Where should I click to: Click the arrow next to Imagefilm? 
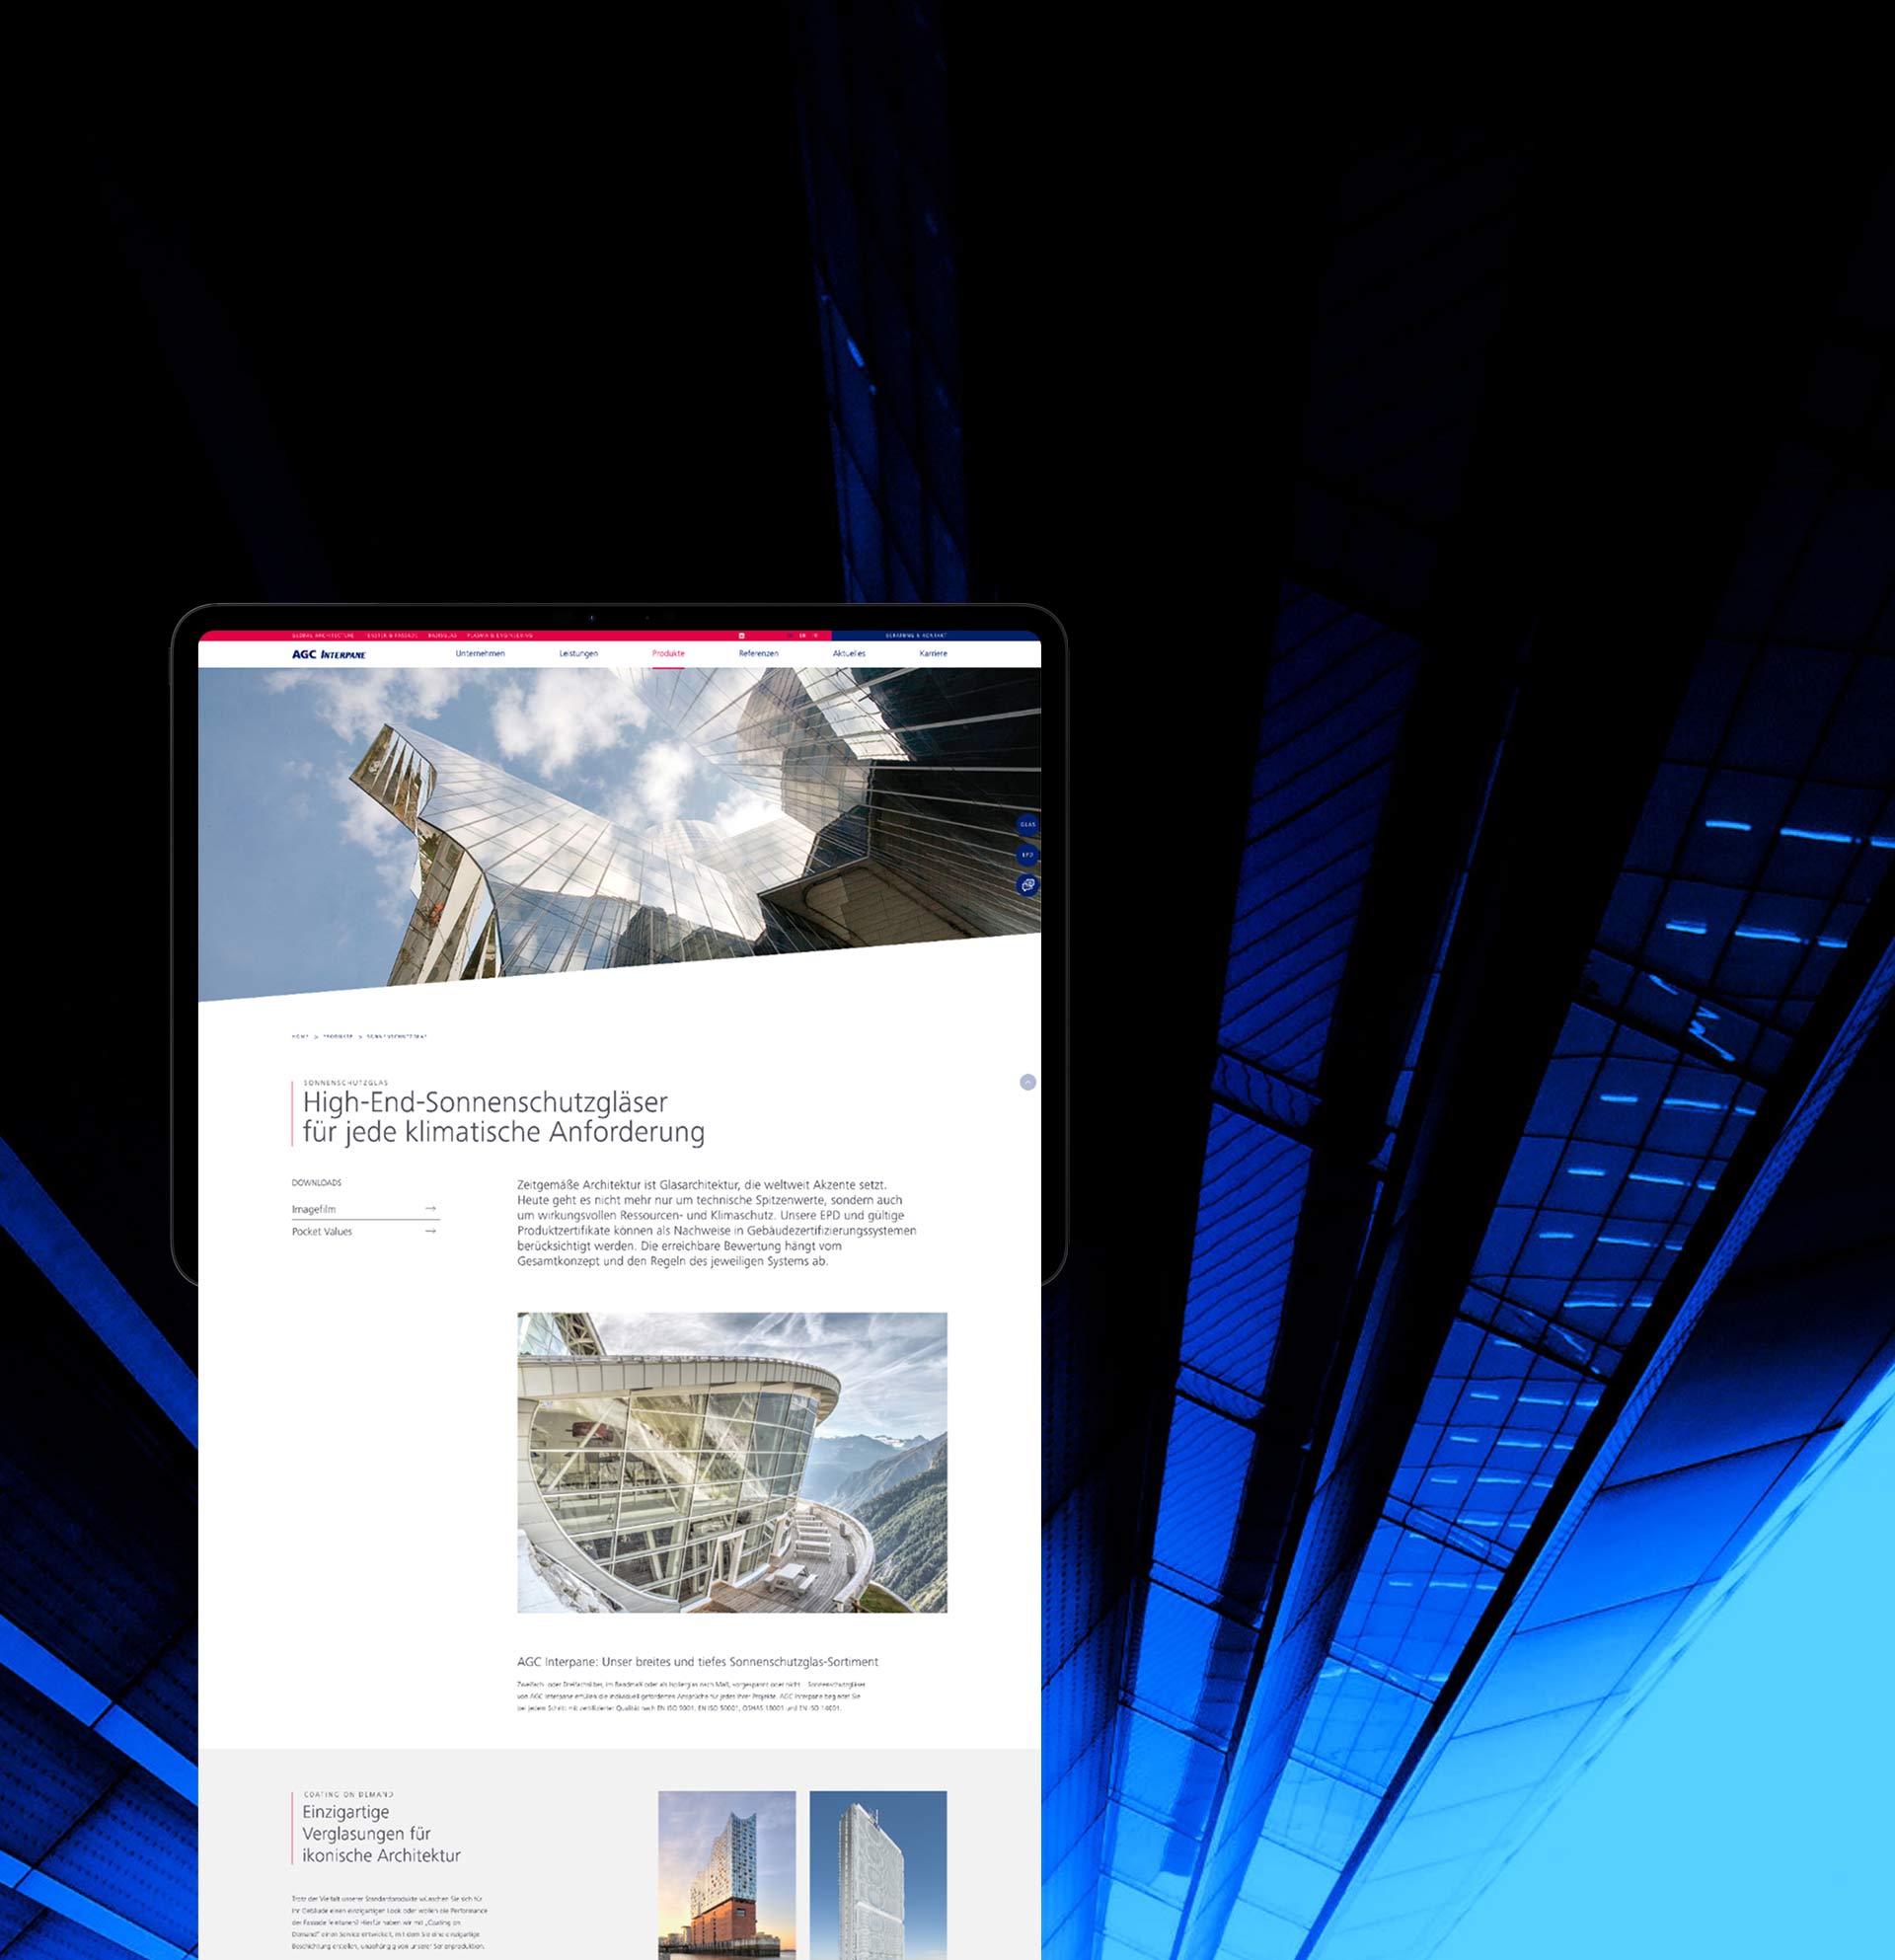coord(430,1209)
